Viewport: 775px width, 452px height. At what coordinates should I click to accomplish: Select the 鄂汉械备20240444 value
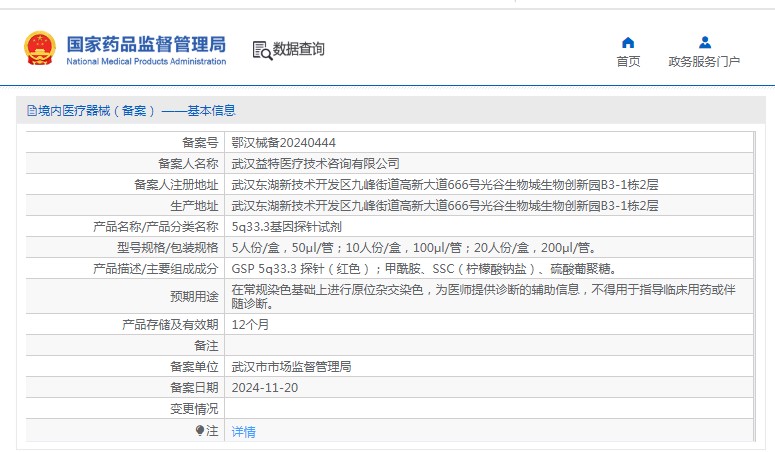tap(284, 142)
